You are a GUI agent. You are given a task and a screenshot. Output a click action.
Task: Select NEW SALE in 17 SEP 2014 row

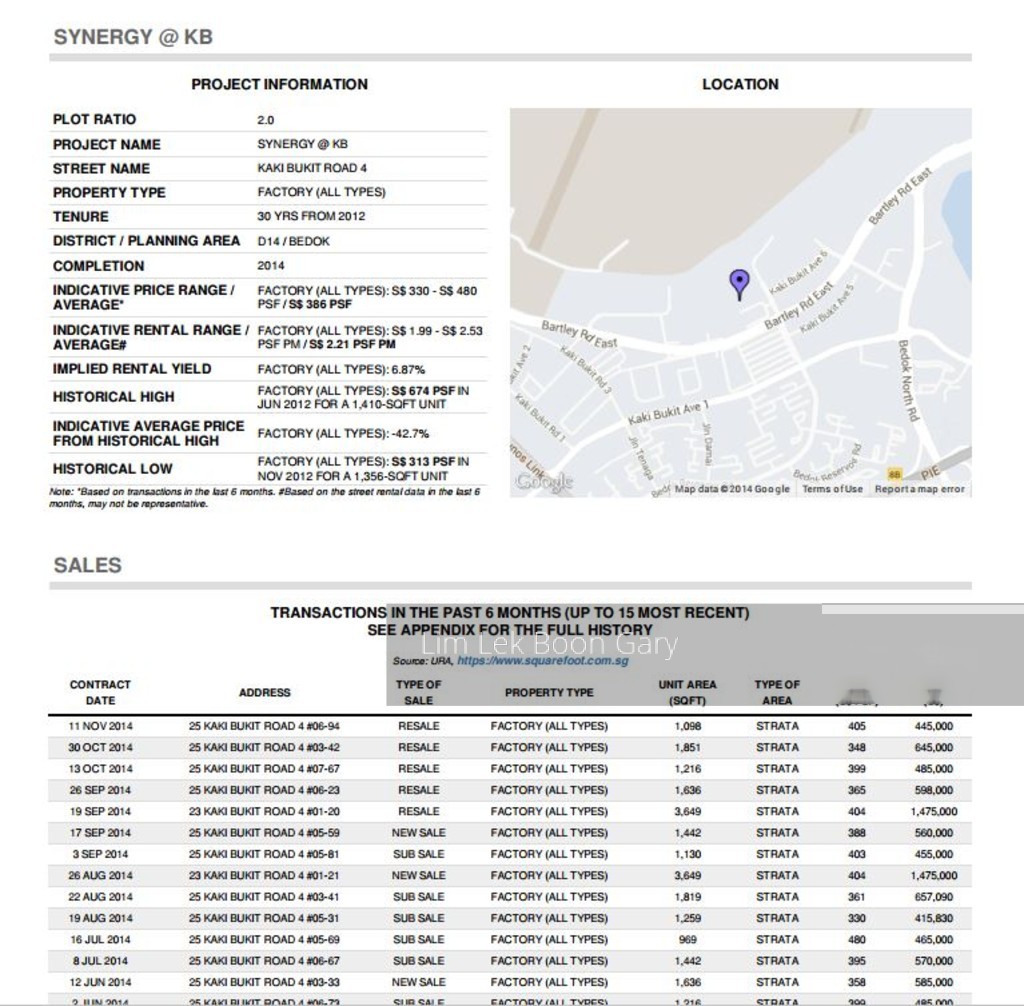(419, 833)
